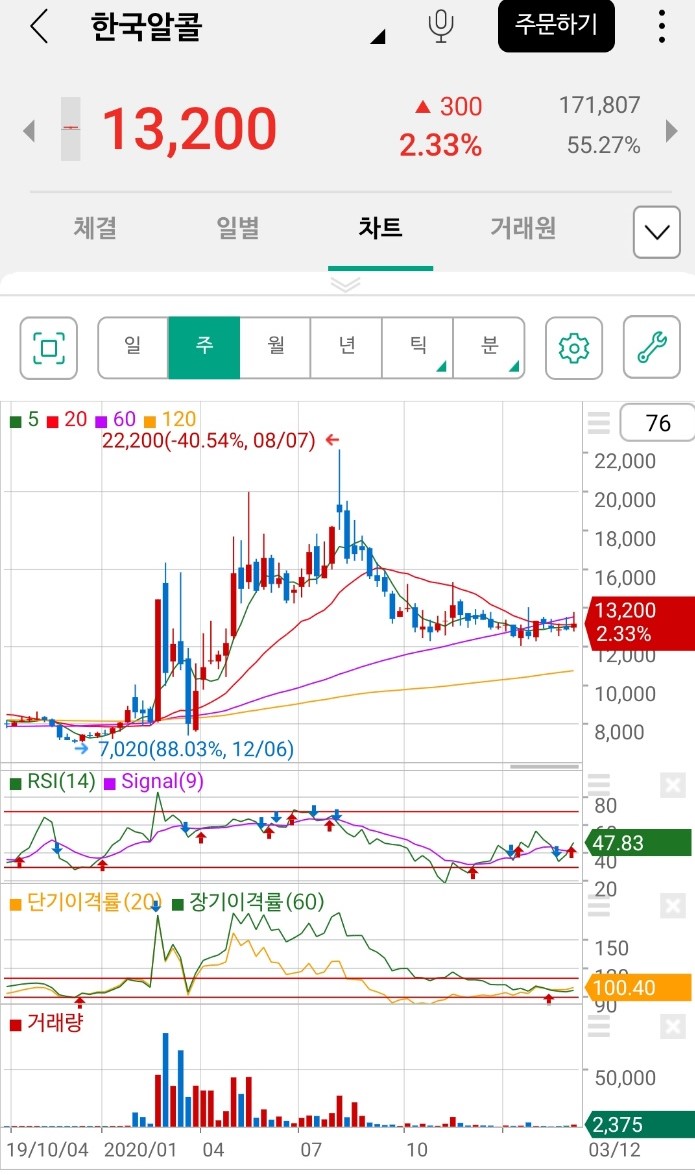The height and width of the screenshot is (1175, 695).
Task: Switch to the 차트 tab
Action: click(380, 227)
